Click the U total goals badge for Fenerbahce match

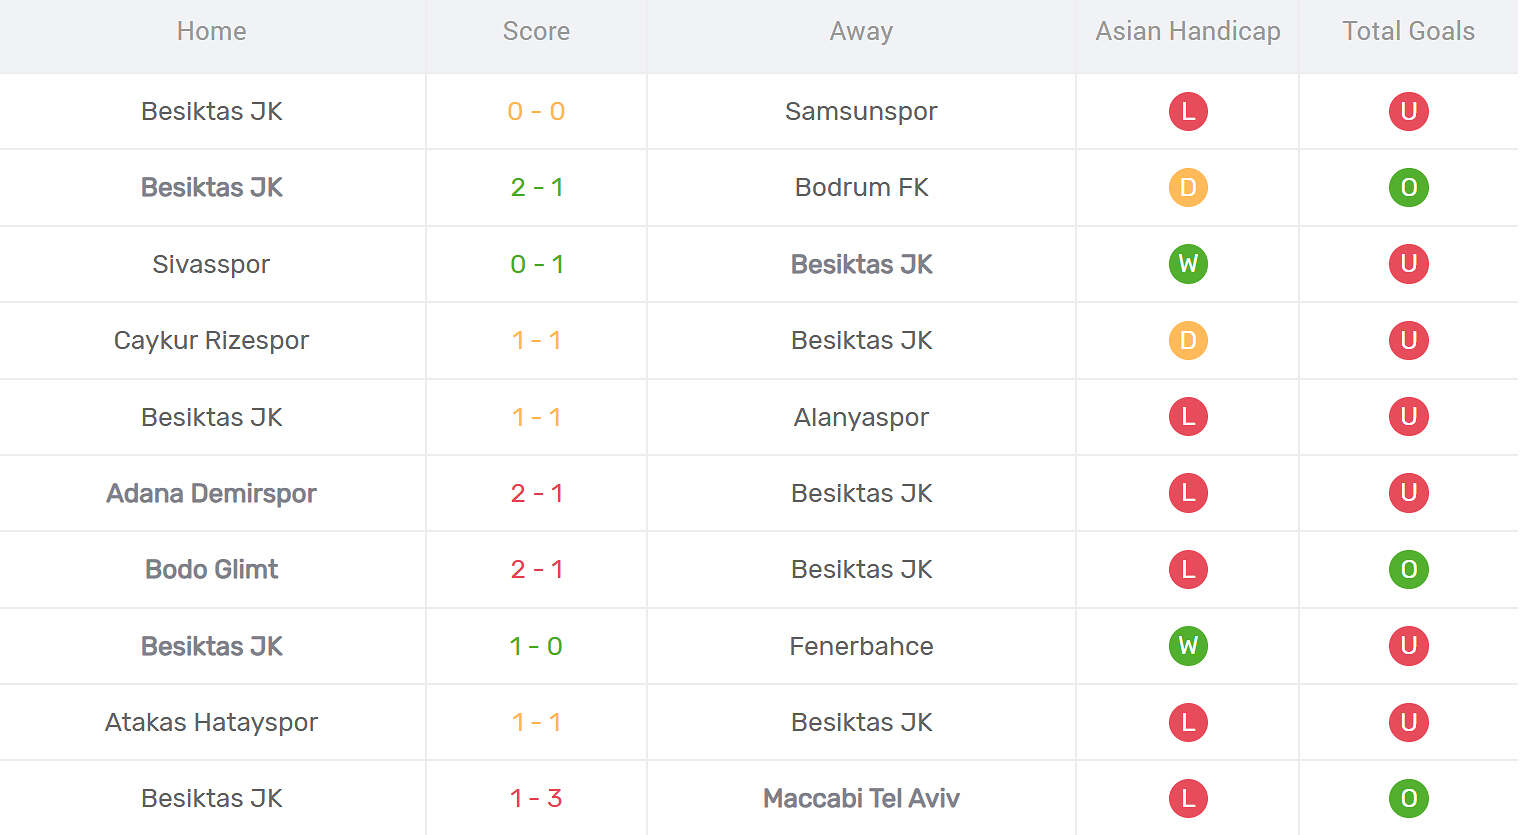click(1408, 646)
